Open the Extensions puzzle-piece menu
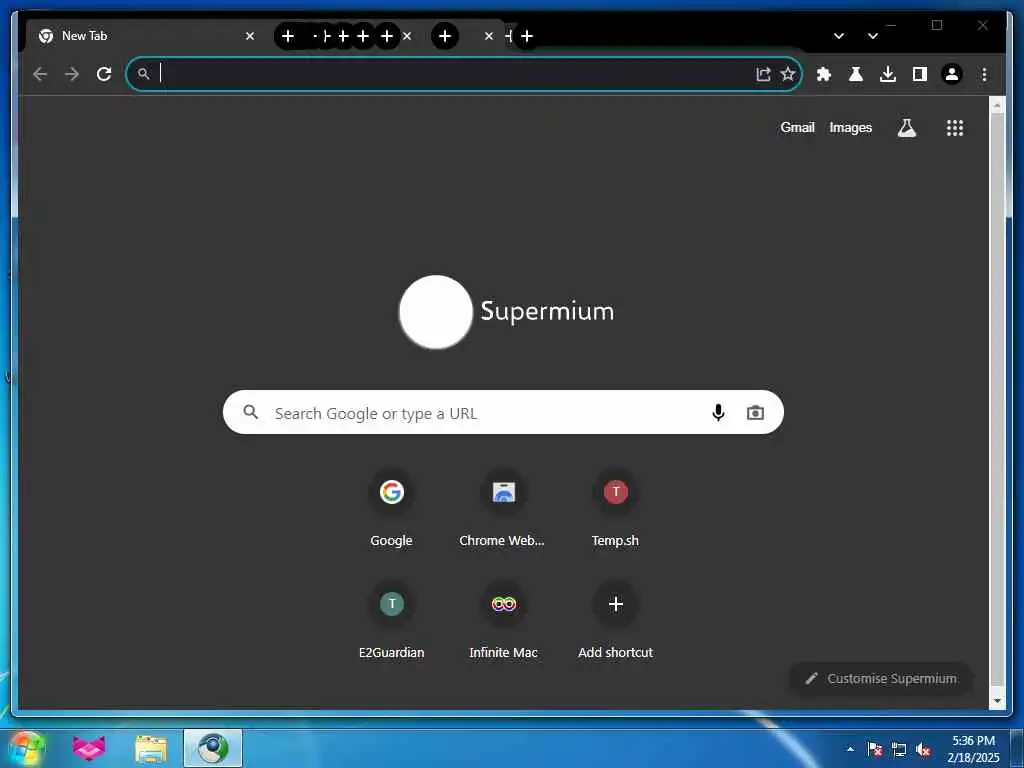This screenshot has height=768, width=1024. click(x=824, y=74)
